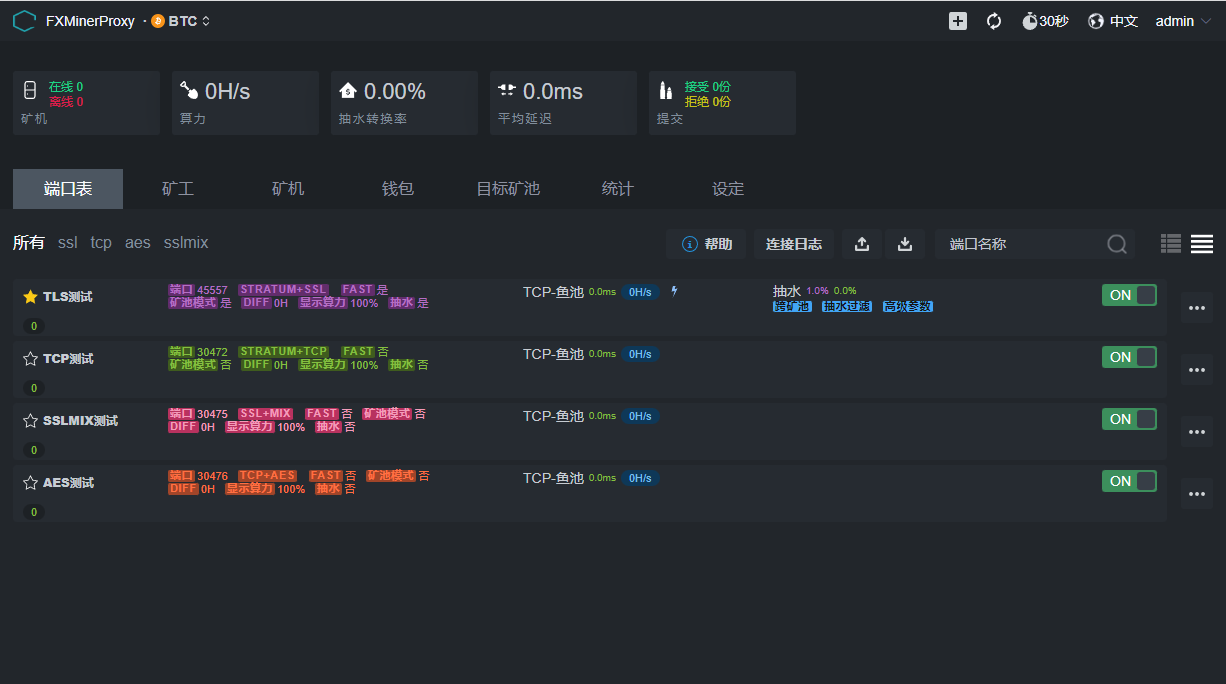Open the 连接日志 connection log

tap(794, 244)
